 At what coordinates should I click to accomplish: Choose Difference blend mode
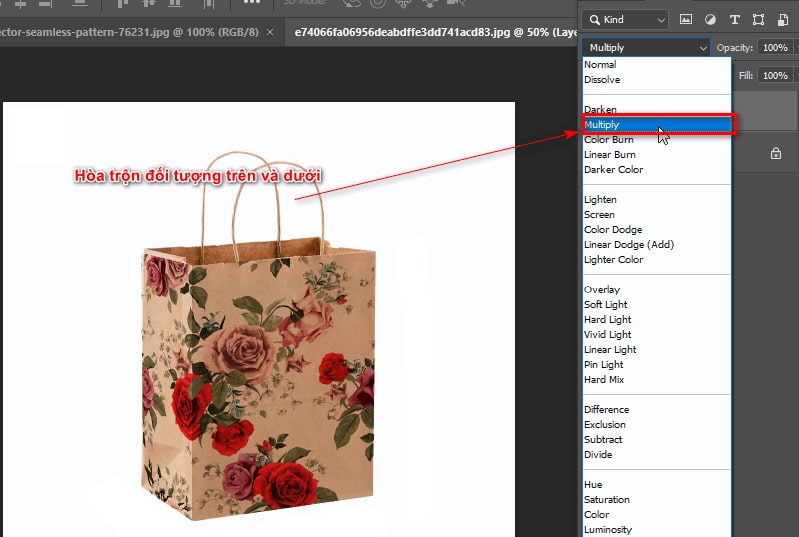click(x=657, y=410)
